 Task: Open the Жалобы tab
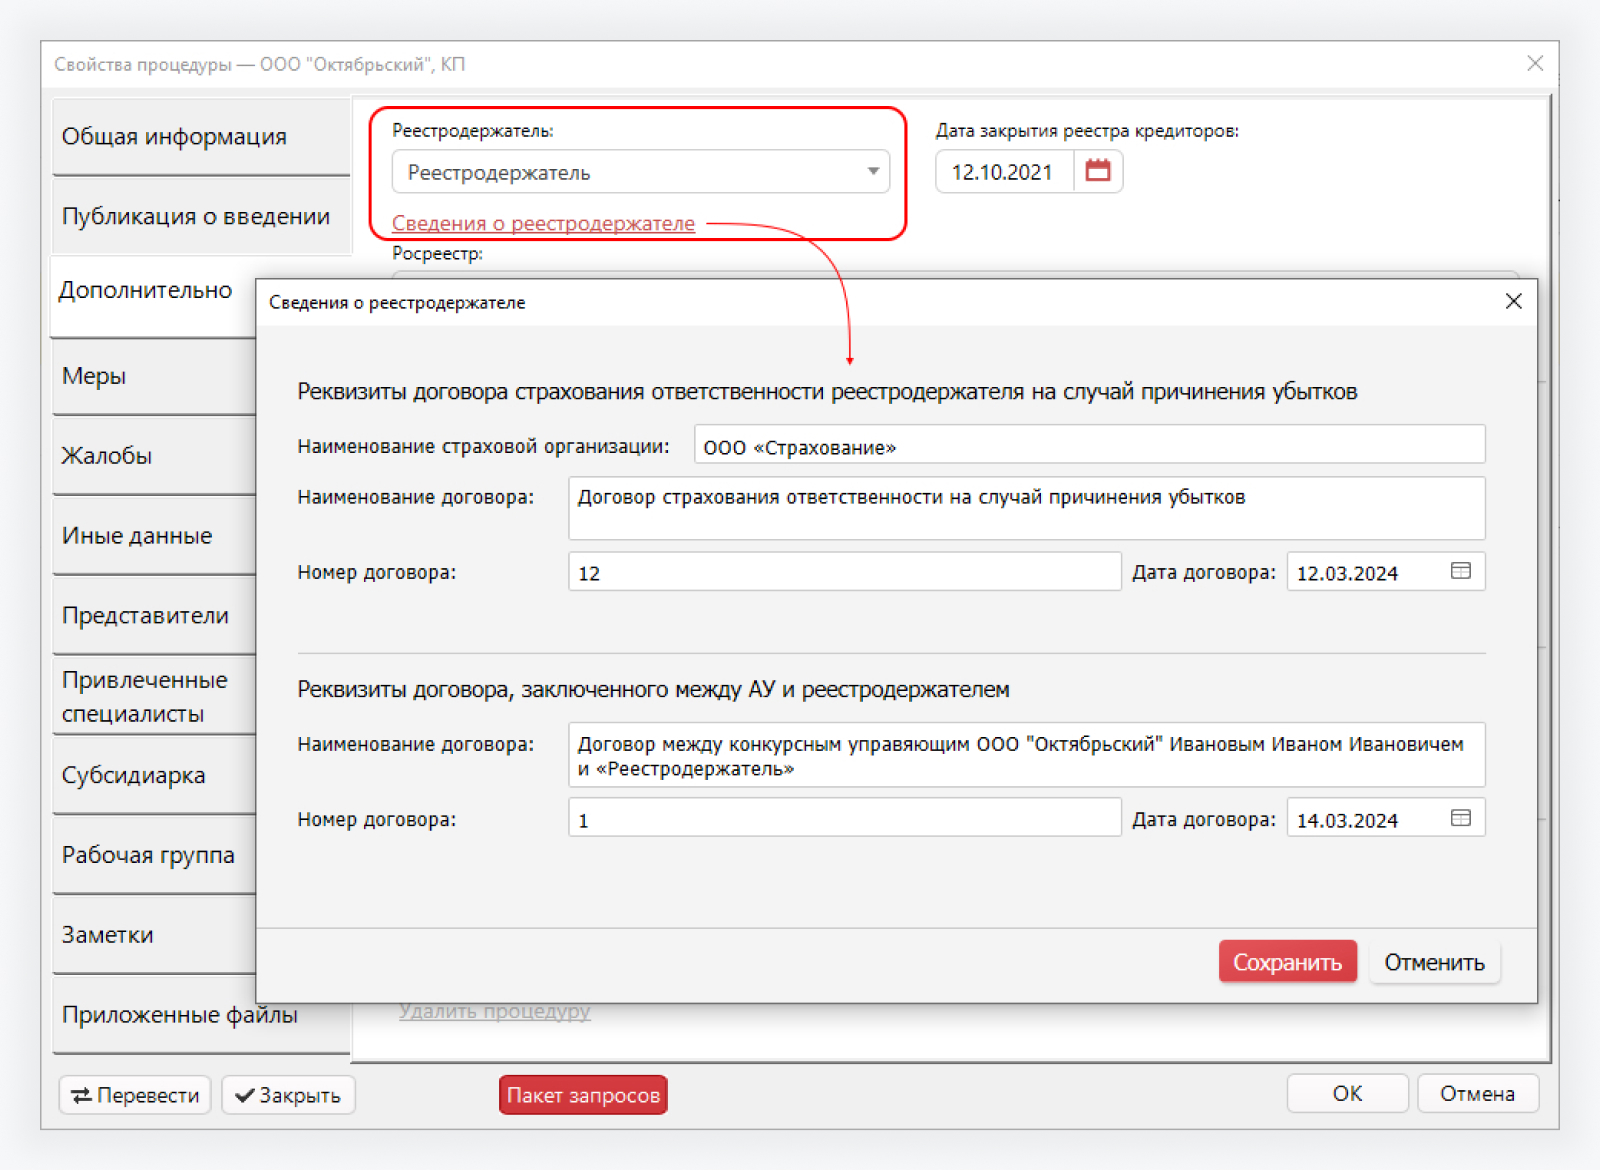154,456
